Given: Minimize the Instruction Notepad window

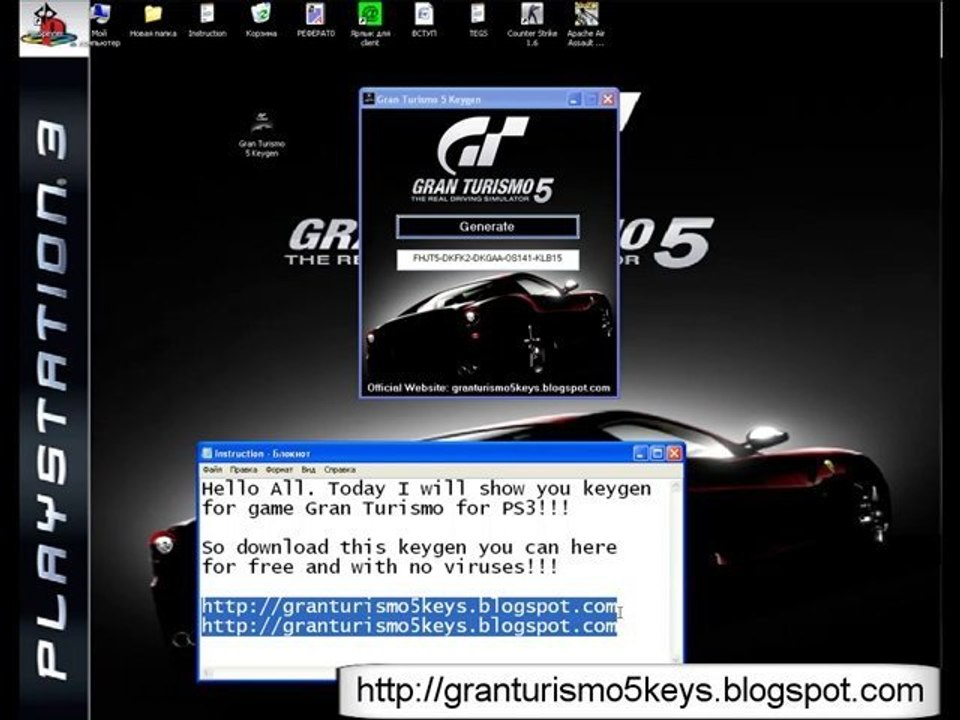Looking at the screenshot, I should 640,453.
